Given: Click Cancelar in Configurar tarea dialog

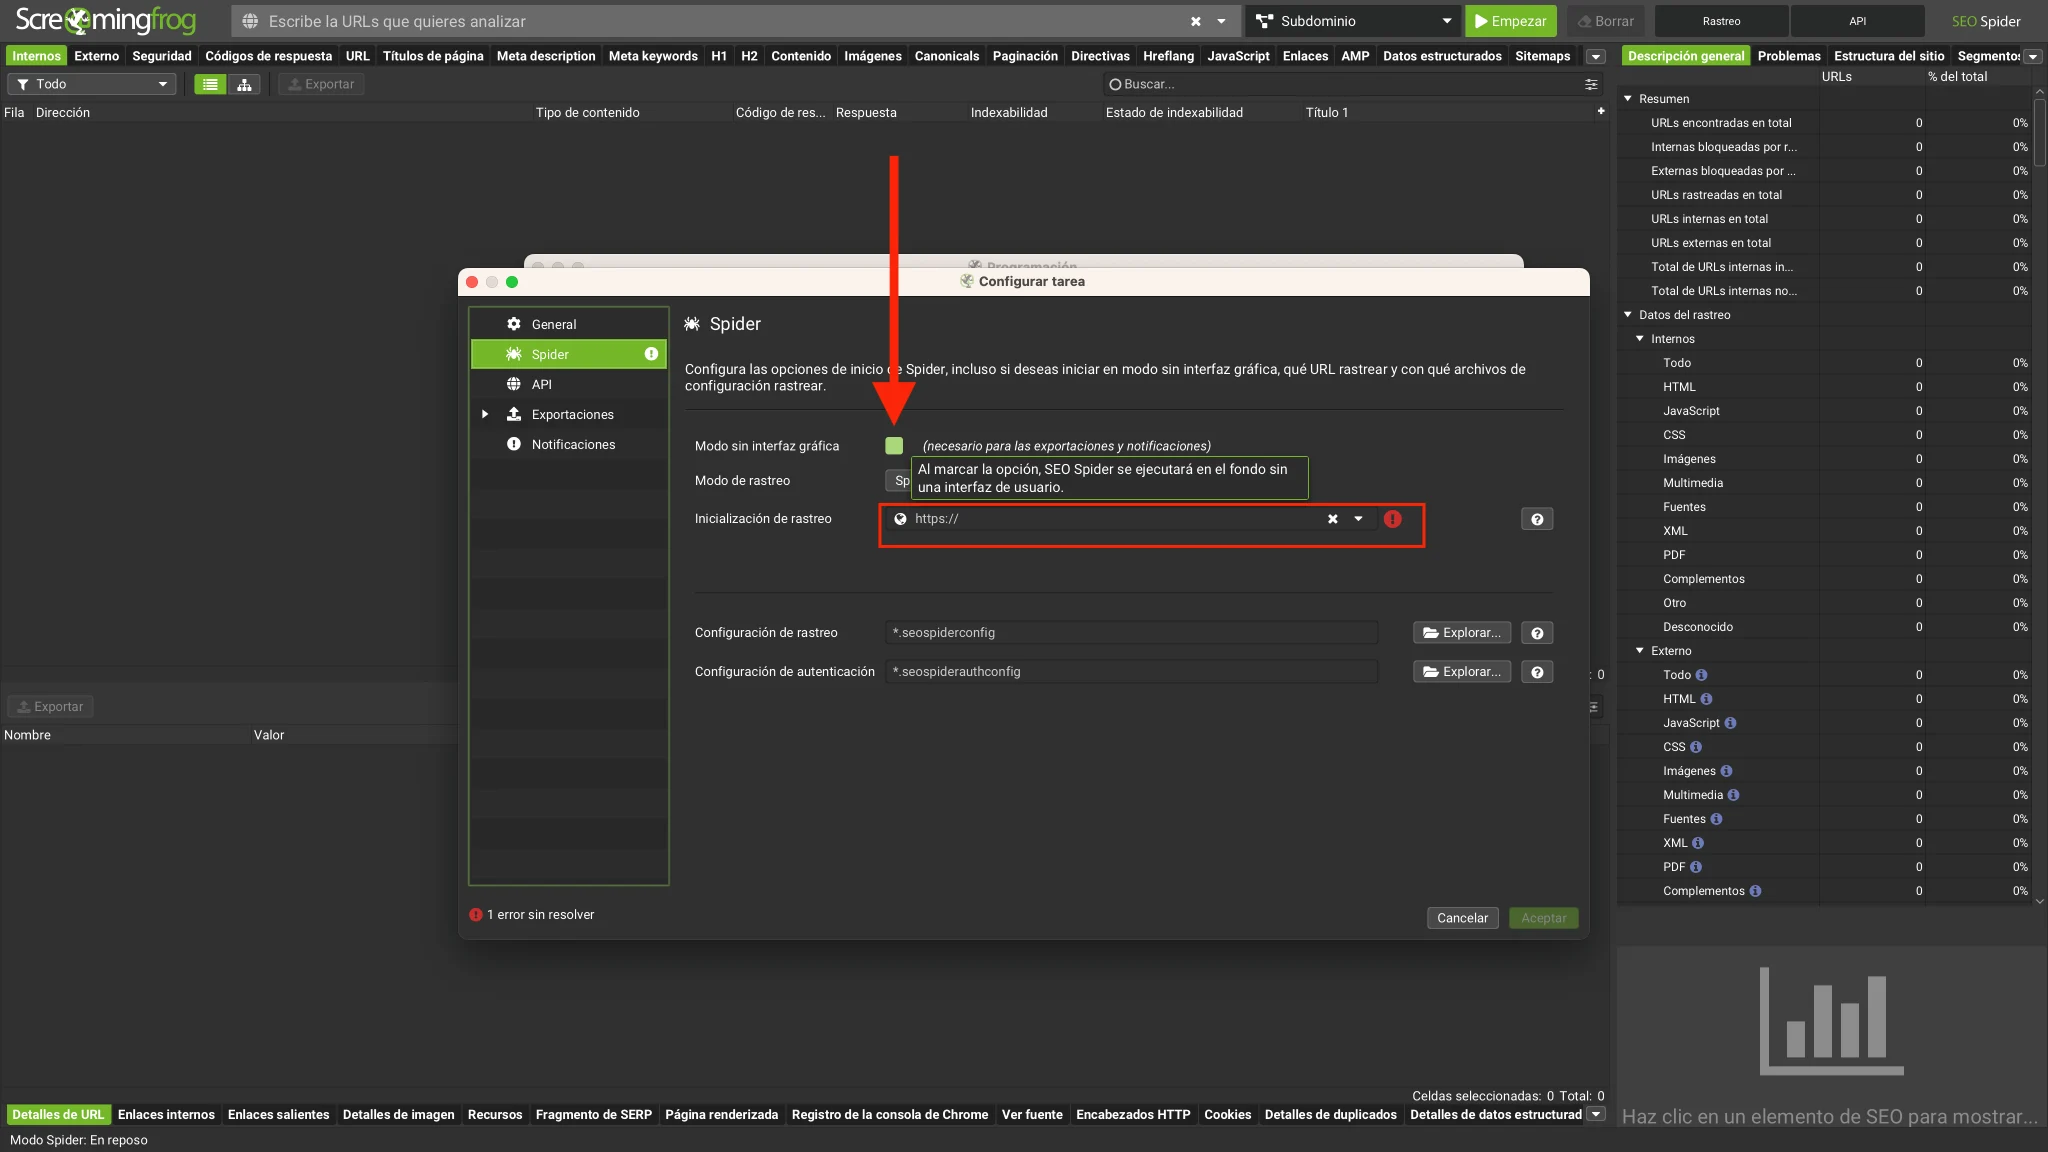Looking at the screenshot, I should pyautogui.click(x=1462, y=918).
